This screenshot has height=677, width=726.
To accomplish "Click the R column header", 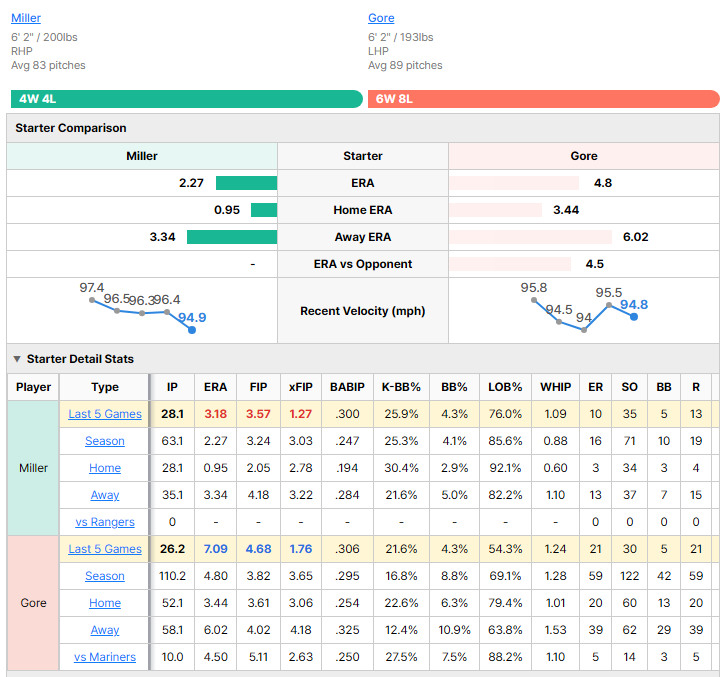I will click(x=696, y=387).
